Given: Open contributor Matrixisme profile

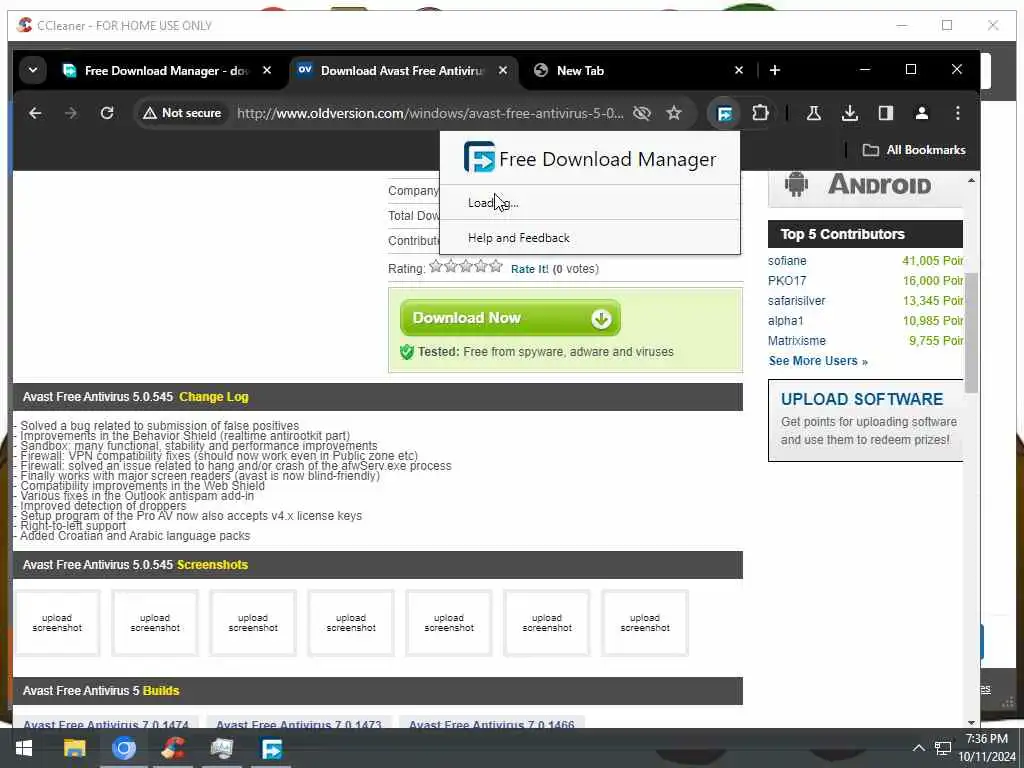Looking at the screenshot, I should (x=797, y=341).
